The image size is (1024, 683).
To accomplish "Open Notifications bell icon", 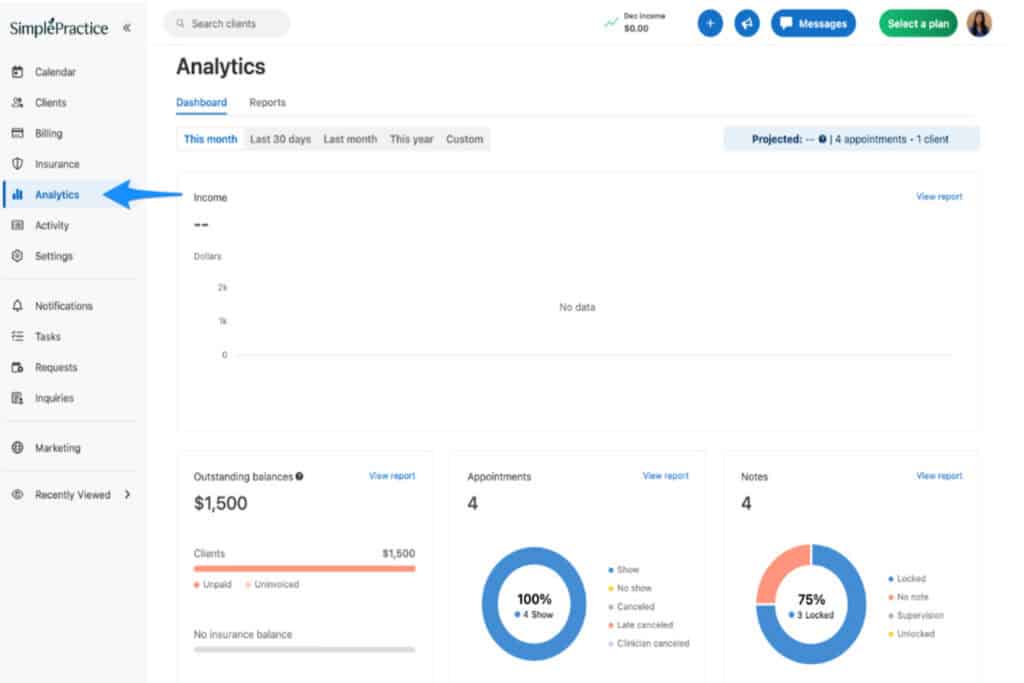I will (x=17, y=306).
